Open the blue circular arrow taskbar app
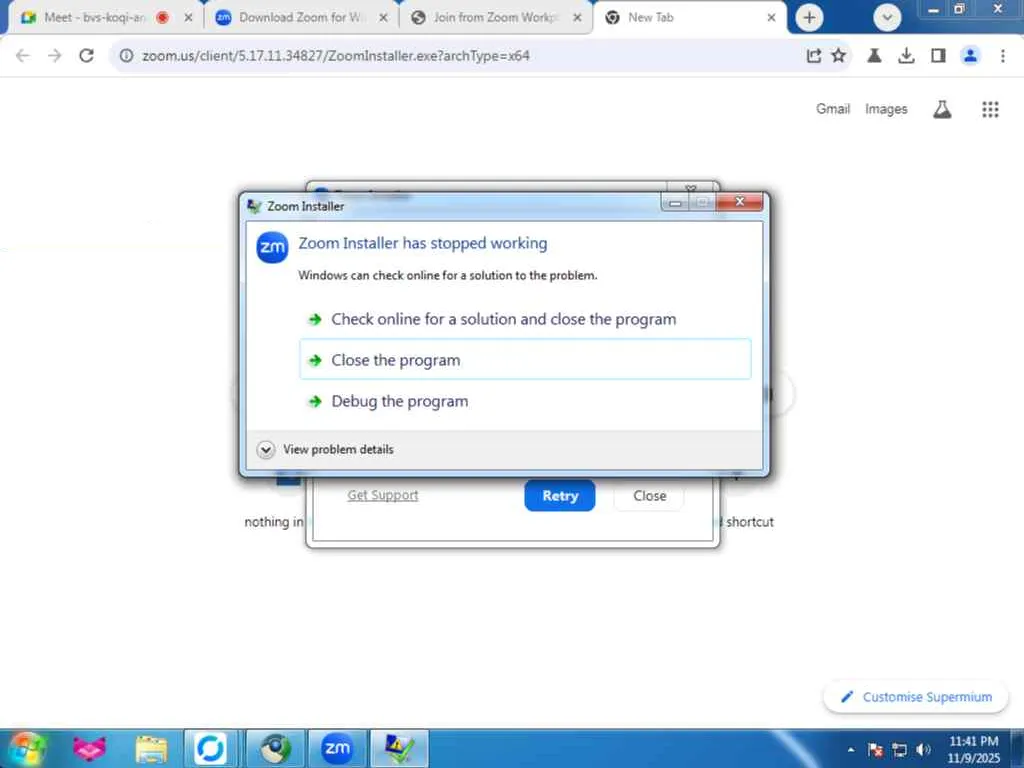Image resolution: width=1024 pixels, height=768 pixels. click(x=210, y=748)
